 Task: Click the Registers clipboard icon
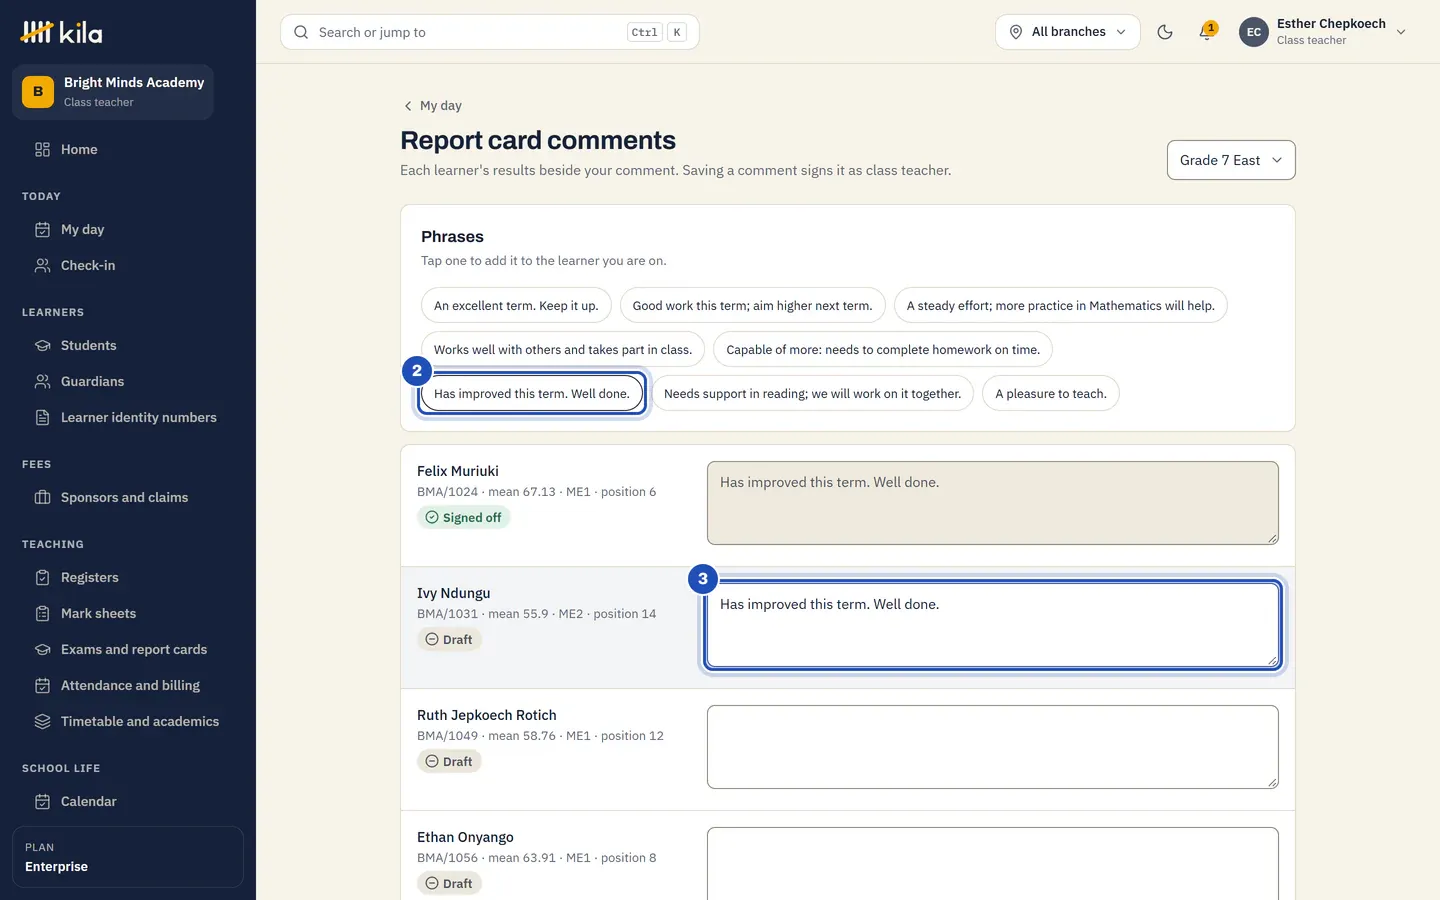click(42, 577)
